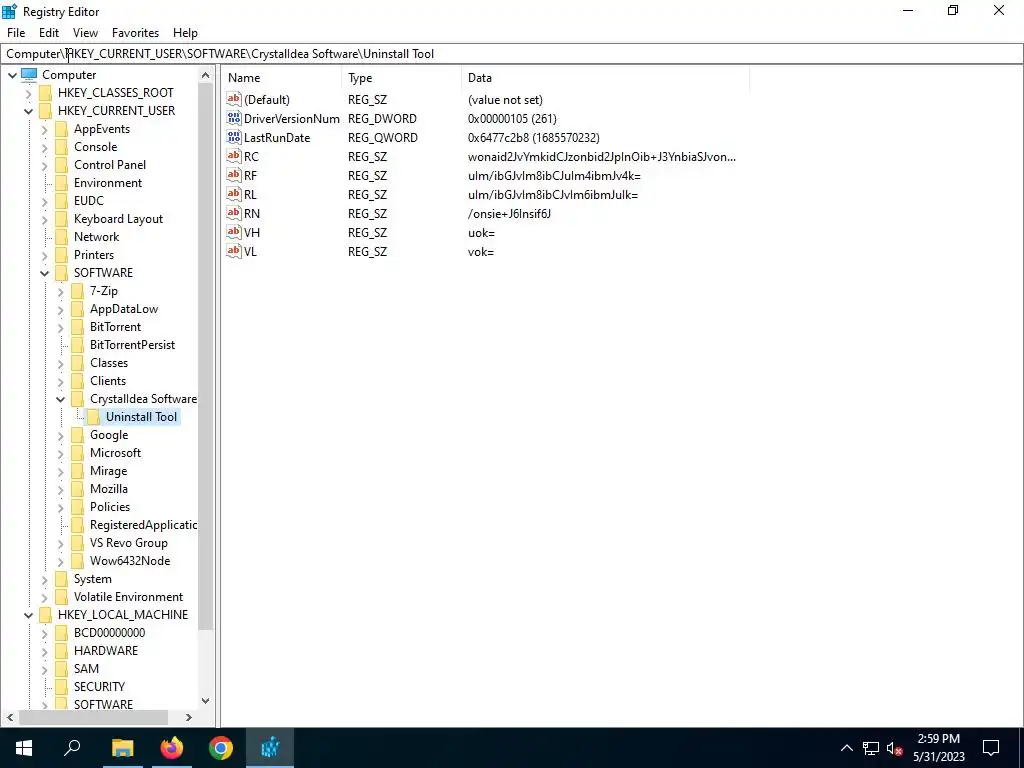Image resolution: width=1024 pixels, height=768 pixels.
Task: Click the folder icon next to Mozilla key
Action: click(x=77, y=488)
